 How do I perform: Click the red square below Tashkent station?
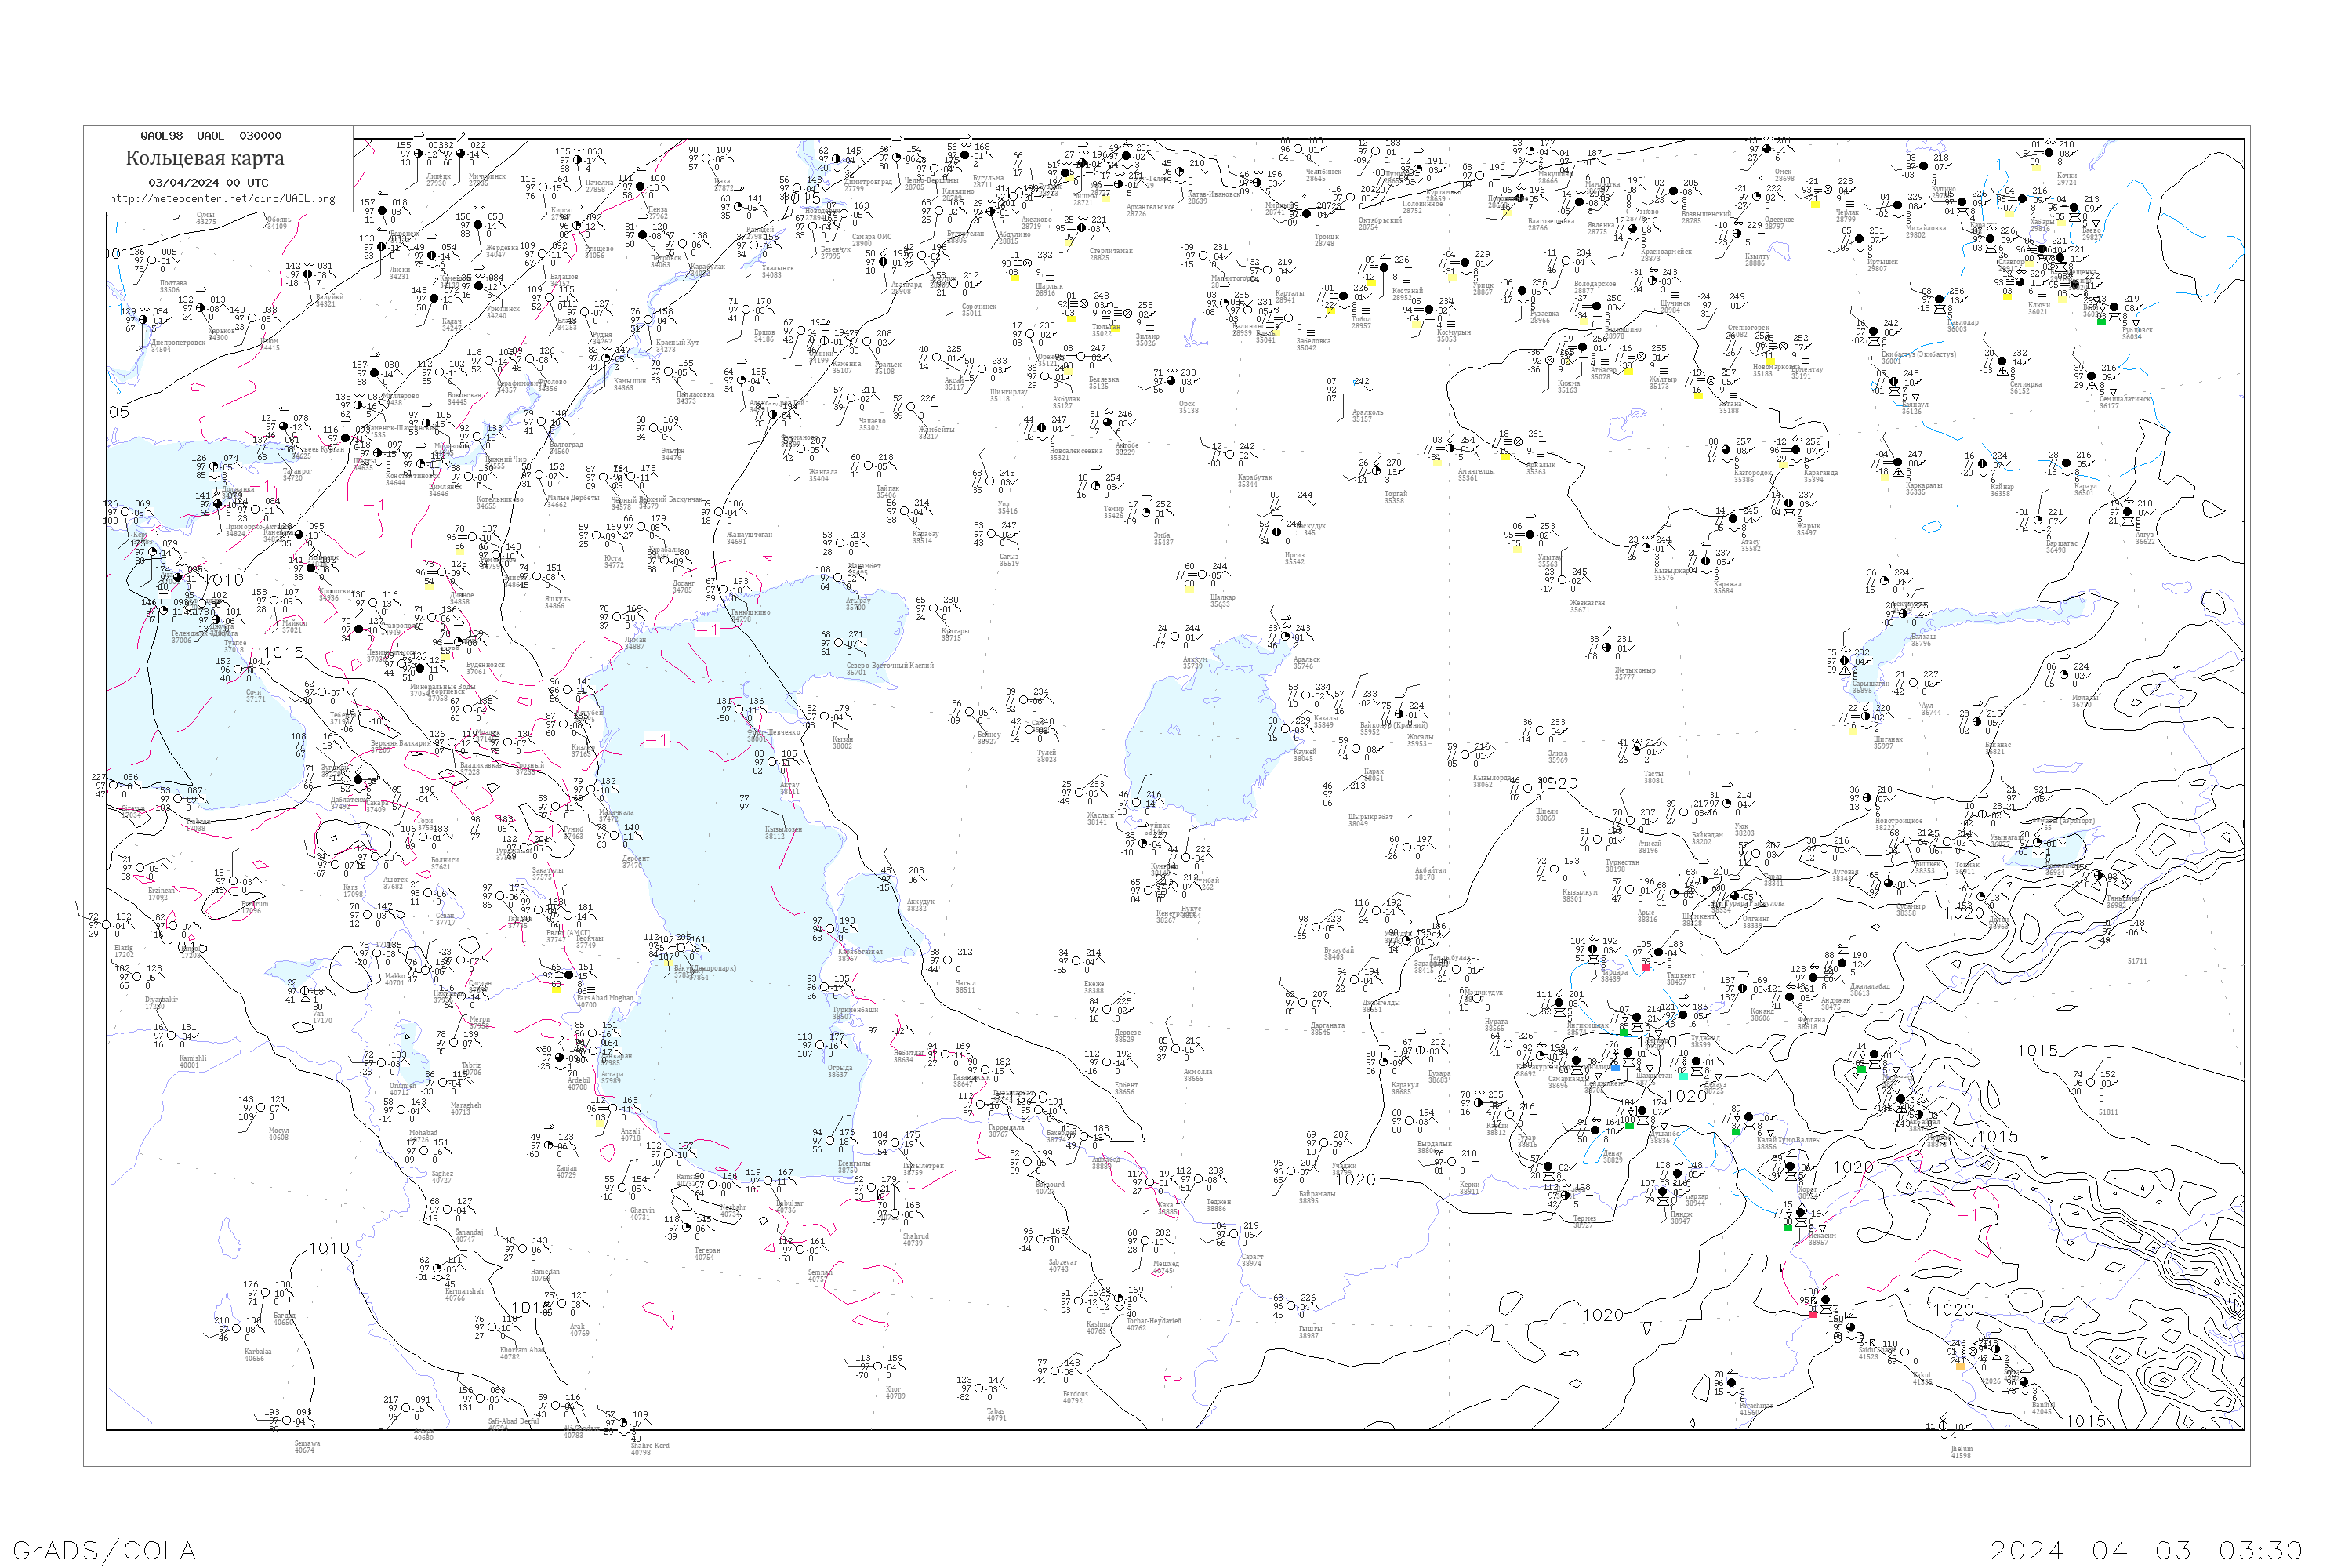pos(1646,968)
